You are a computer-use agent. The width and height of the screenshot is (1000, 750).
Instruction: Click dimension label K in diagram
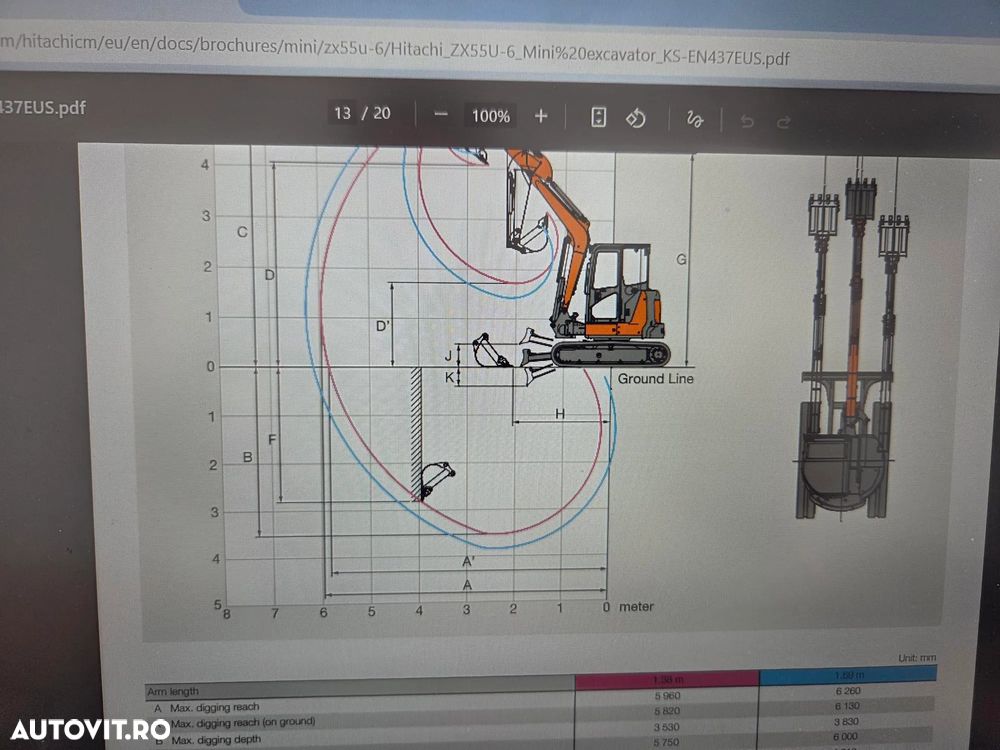449,378
